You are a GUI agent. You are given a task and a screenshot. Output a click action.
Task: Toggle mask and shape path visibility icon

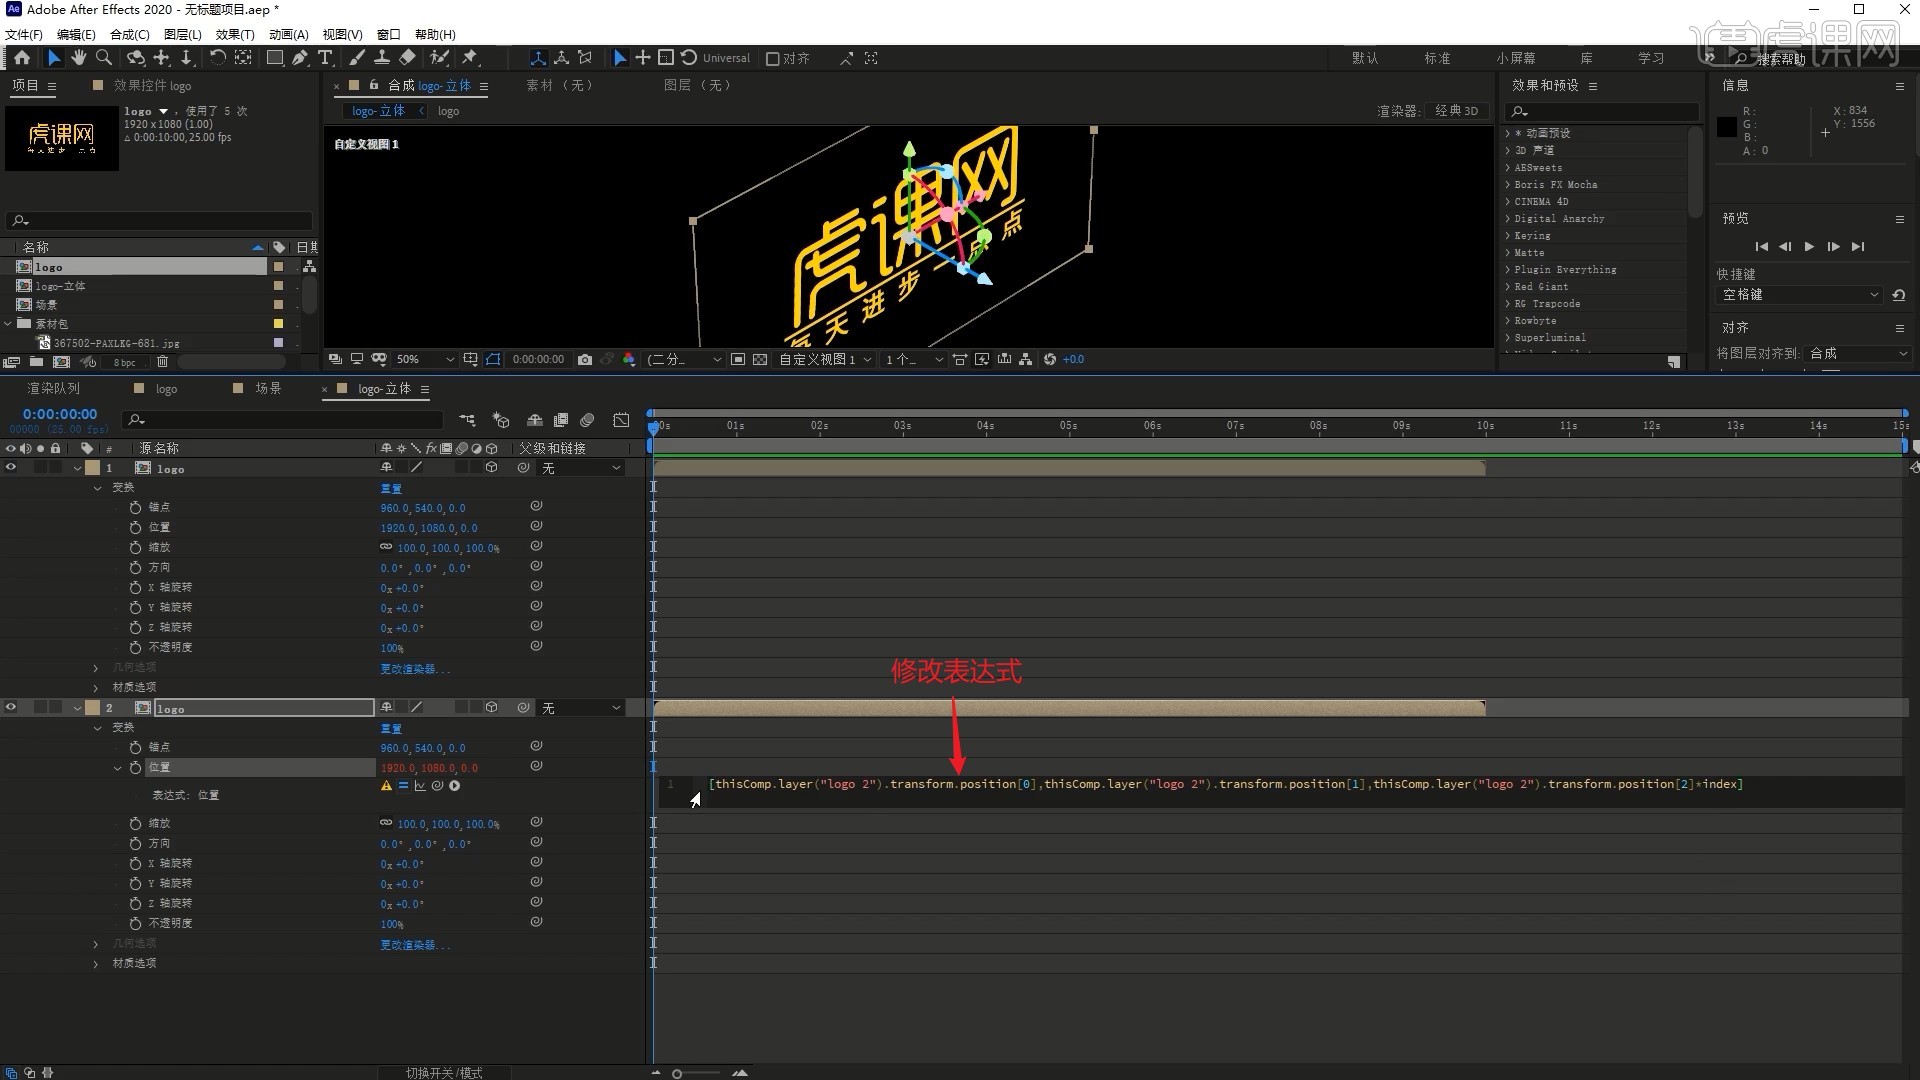(x=493, y=359)
